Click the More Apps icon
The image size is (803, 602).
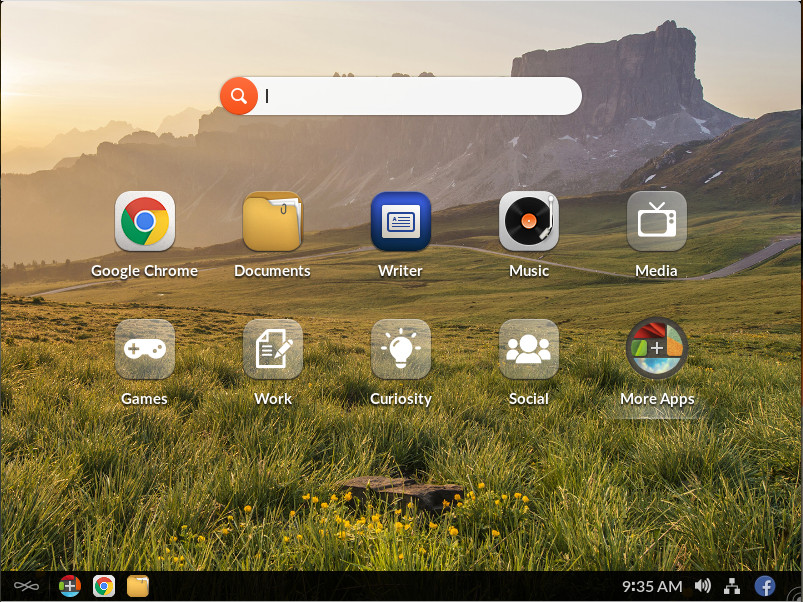point(656,349)
